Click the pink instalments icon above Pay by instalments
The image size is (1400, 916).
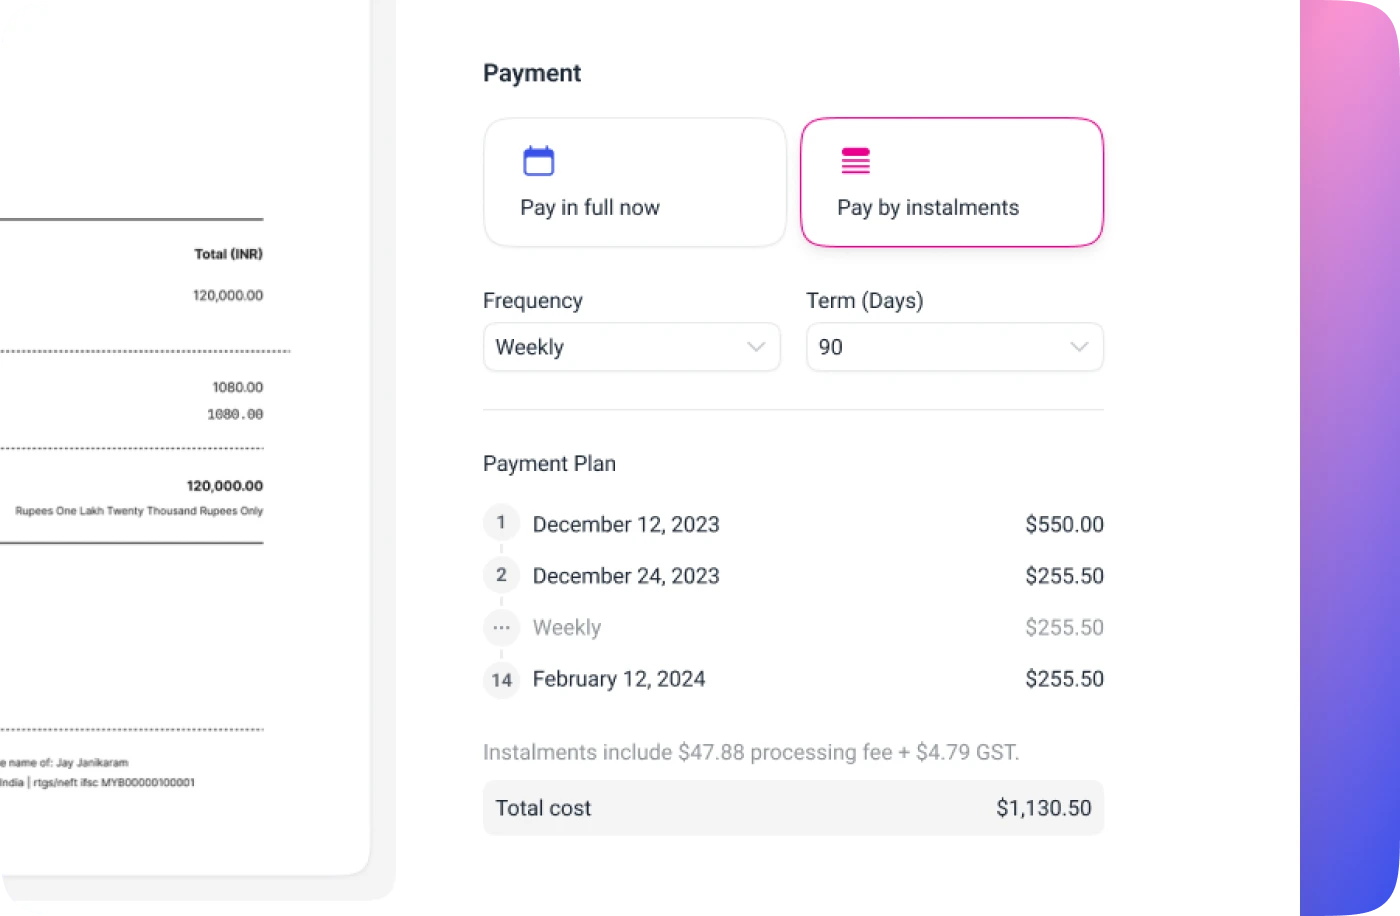[x=855, y=159]
